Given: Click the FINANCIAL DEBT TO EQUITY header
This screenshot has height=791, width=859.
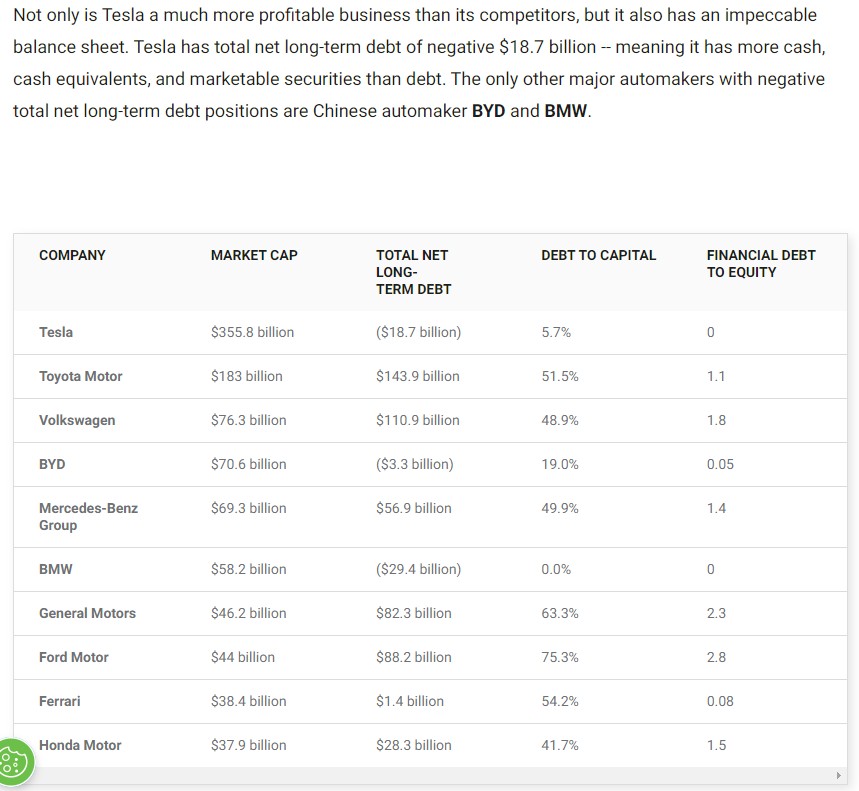Looking at the screenshot, I should [x=760, y=263].
